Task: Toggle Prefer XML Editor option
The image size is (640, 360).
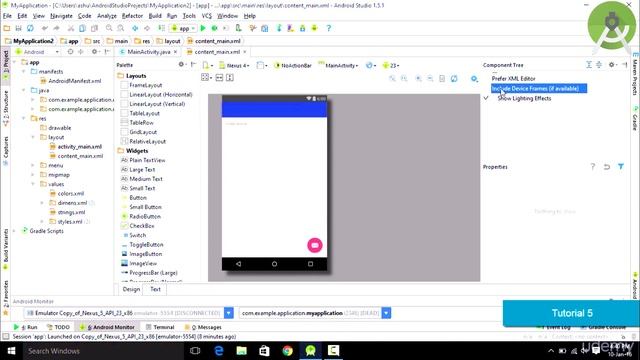Action: (513, 78)
